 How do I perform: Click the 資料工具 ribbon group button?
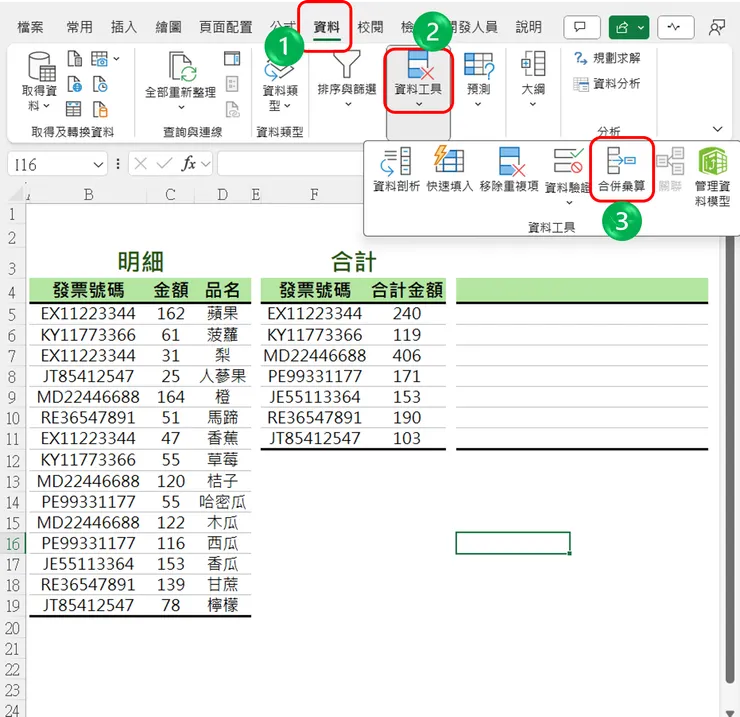click(x=418, y=79)
